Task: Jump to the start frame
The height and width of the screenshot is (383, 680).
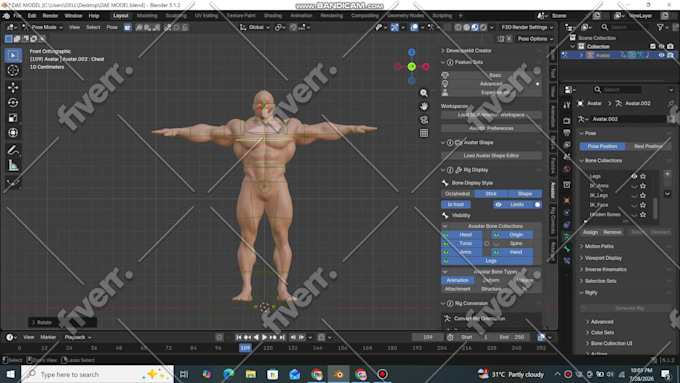Action: coord(239,337)
